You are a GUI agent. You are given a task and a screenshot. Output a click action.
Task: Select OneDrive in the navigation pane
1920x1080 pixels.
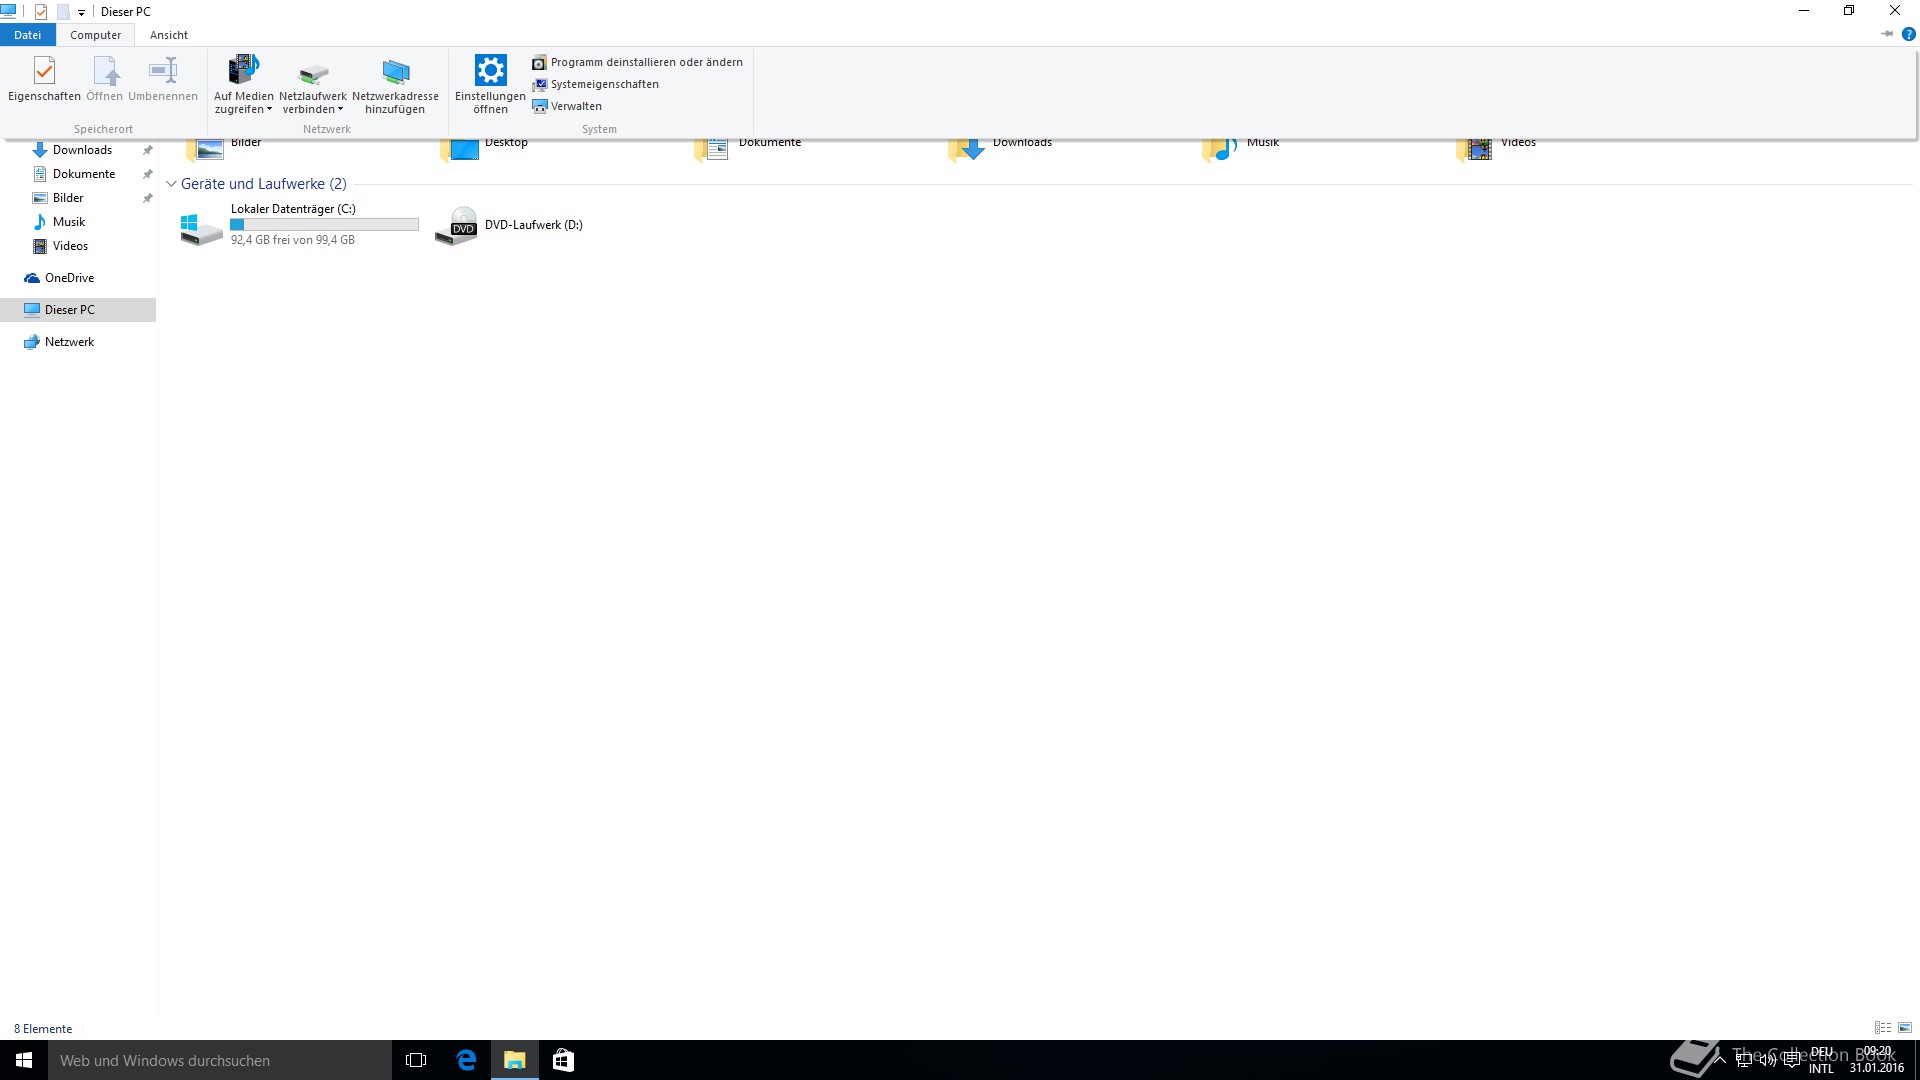(x=69, y=278)
